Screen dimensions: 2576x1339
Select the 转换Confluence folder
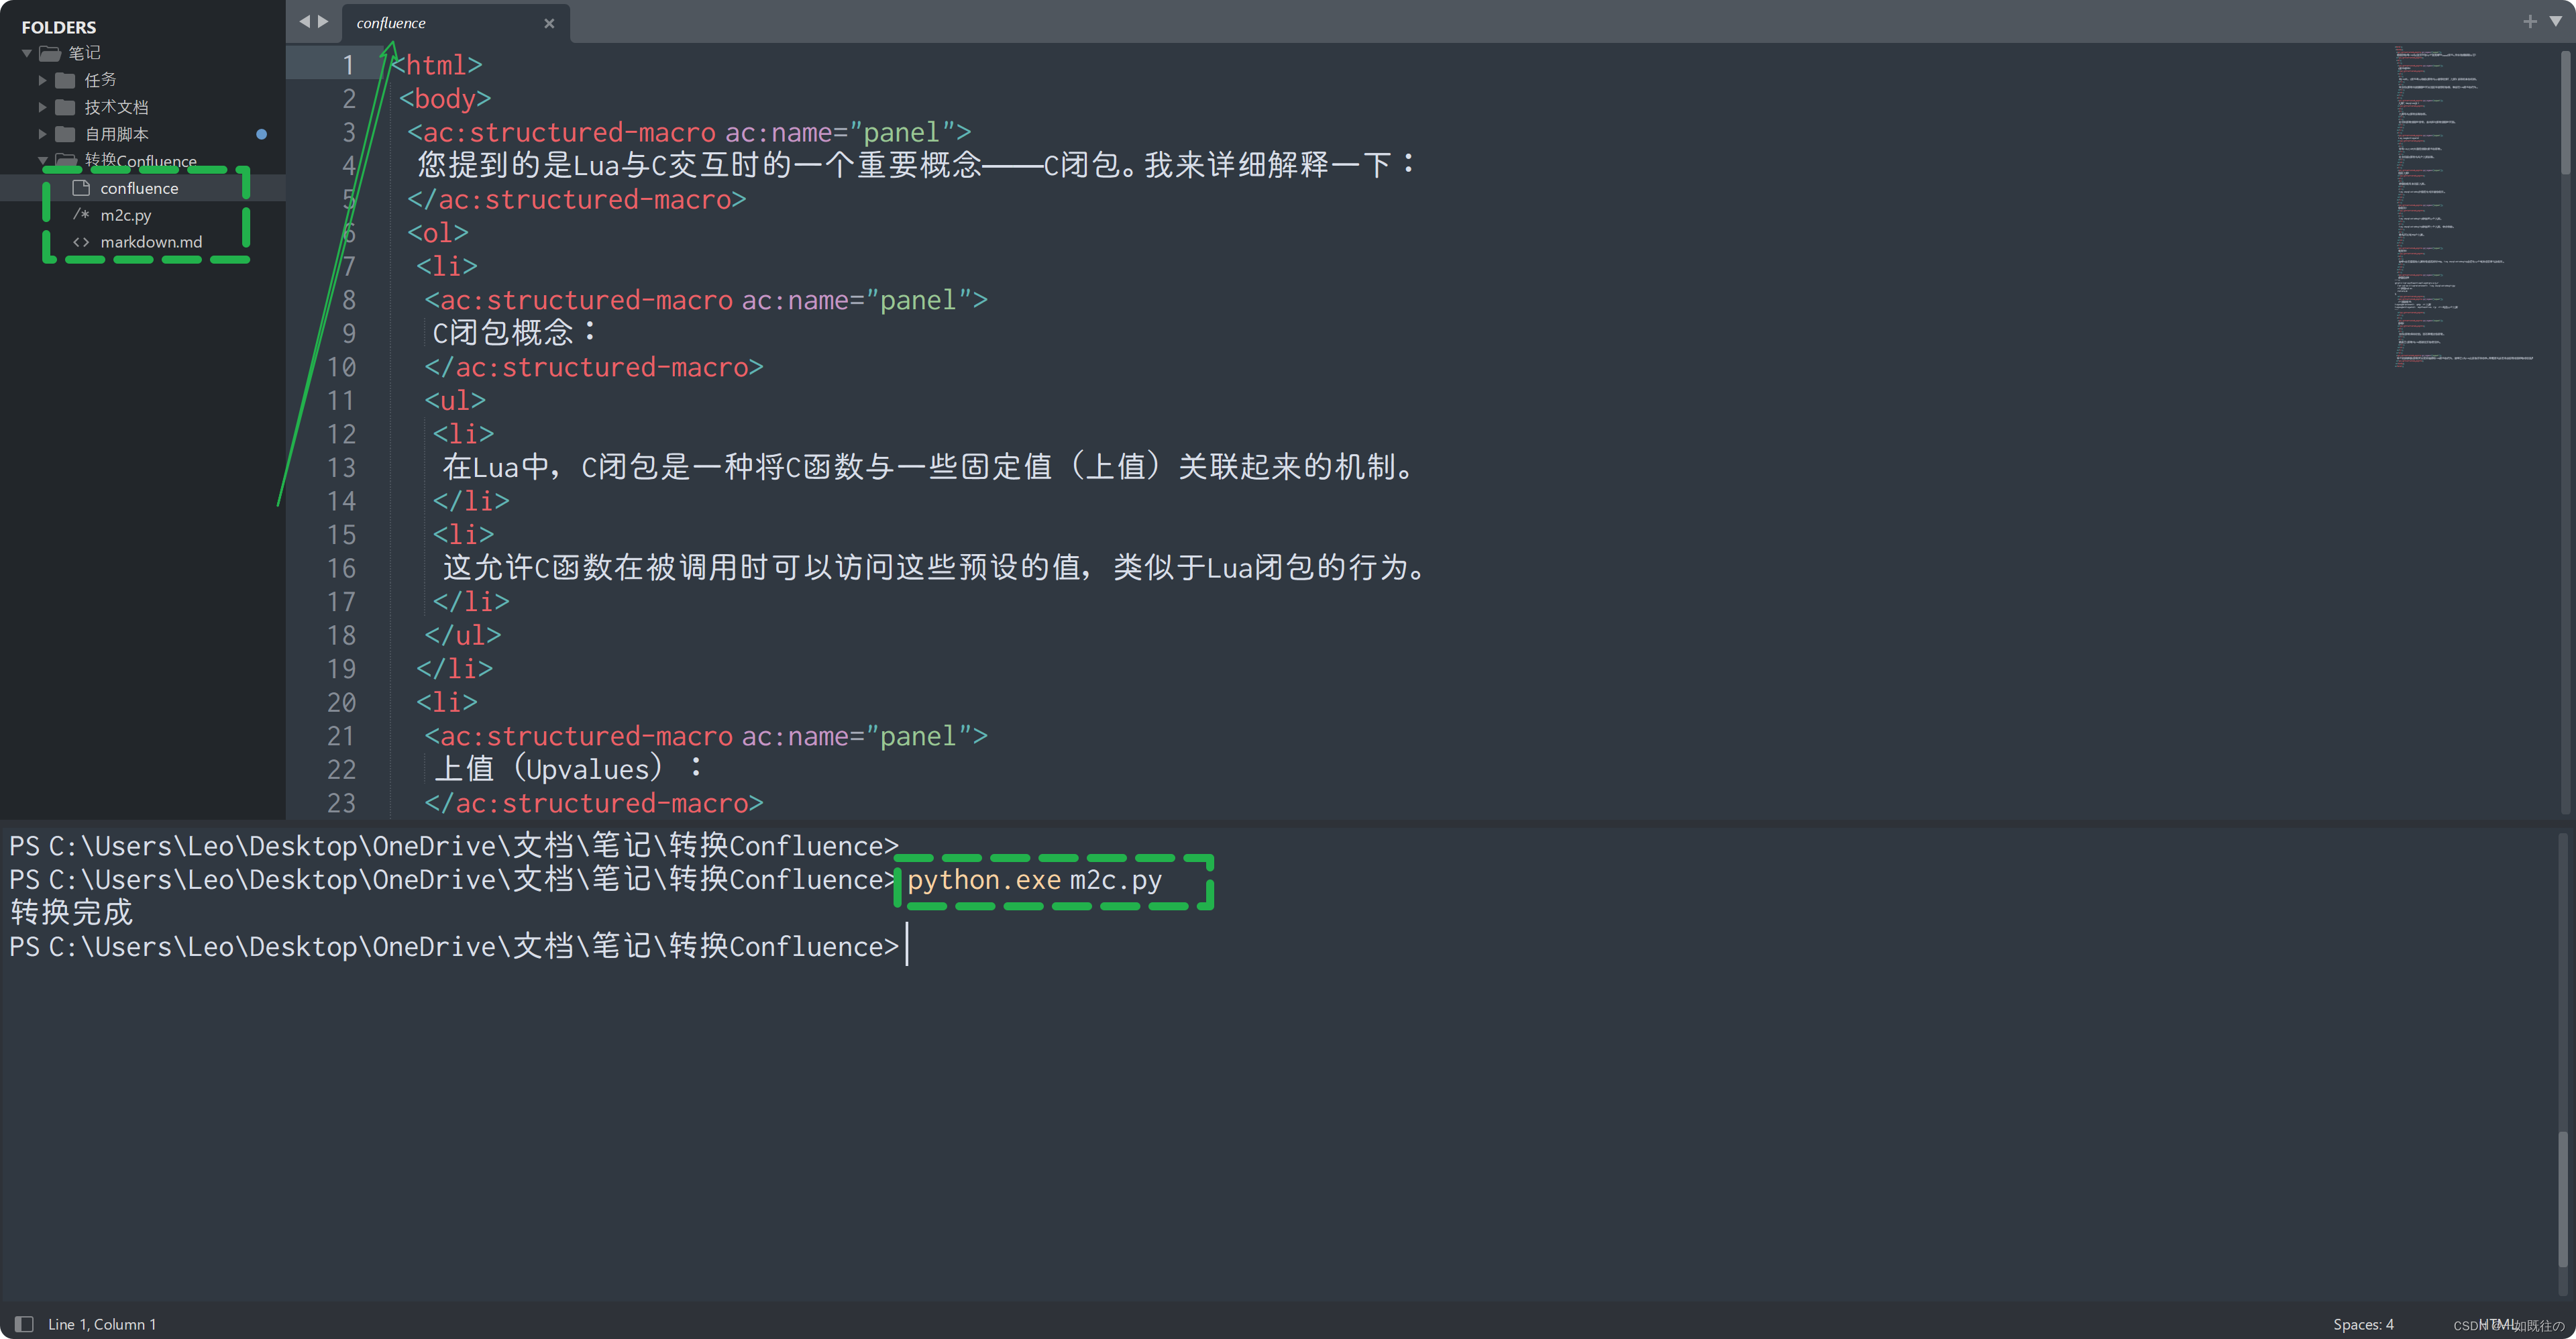coord(141,161)
